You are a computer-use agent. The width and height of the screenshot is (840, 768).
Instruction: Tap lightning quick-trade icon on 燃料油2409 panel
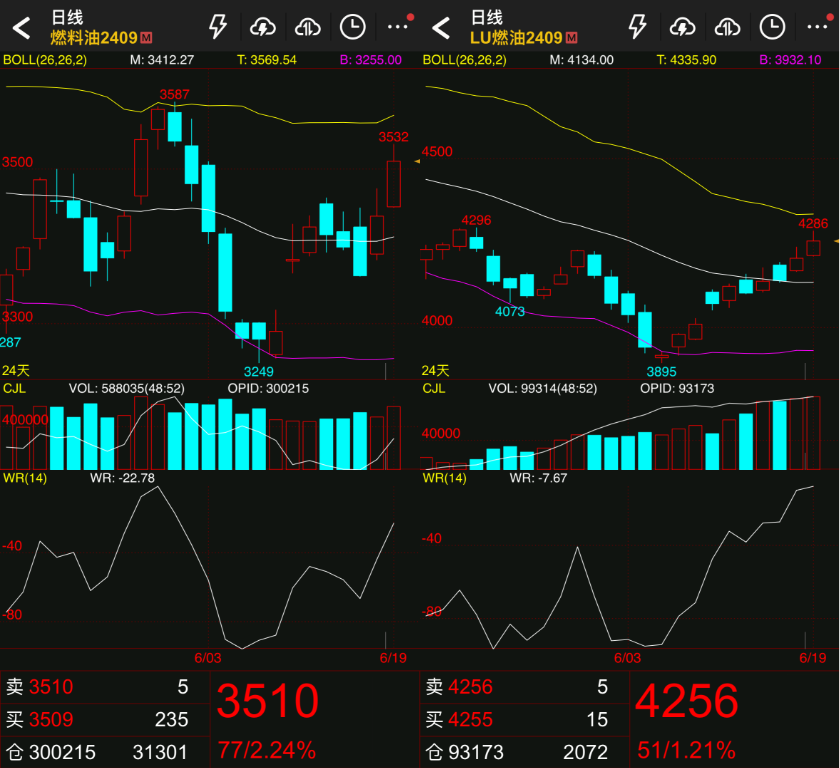tap(218, 27)
